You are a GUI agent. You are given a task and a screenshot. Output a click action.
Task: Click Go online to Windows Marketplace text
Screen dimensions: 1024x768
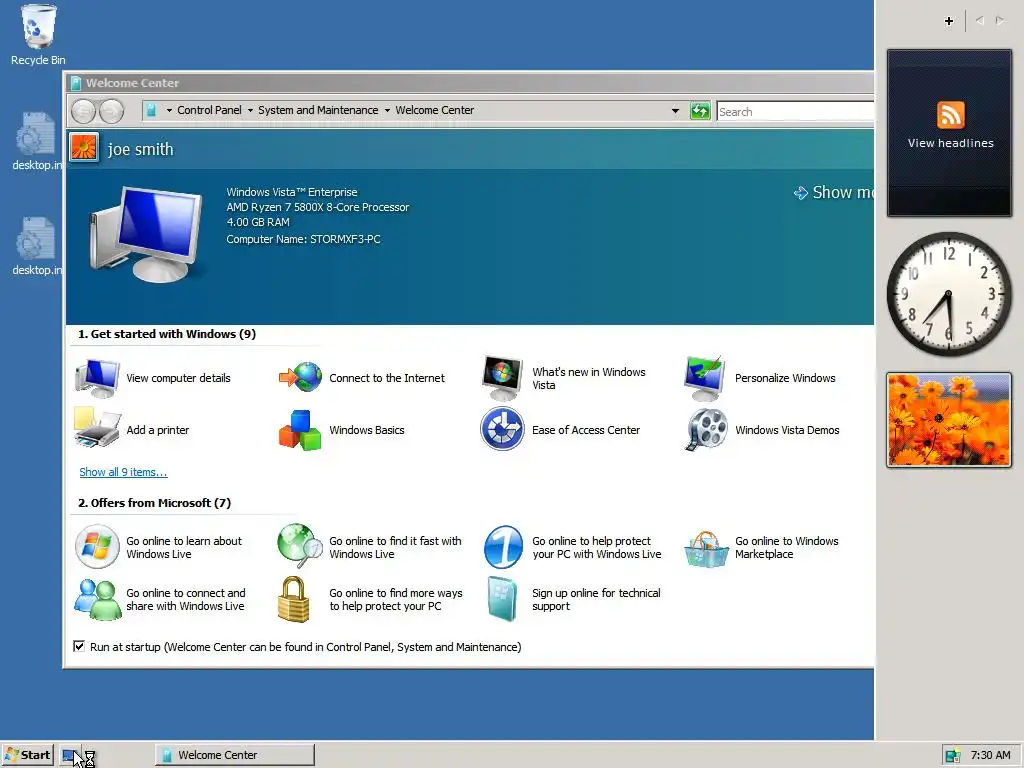(786, 547)
